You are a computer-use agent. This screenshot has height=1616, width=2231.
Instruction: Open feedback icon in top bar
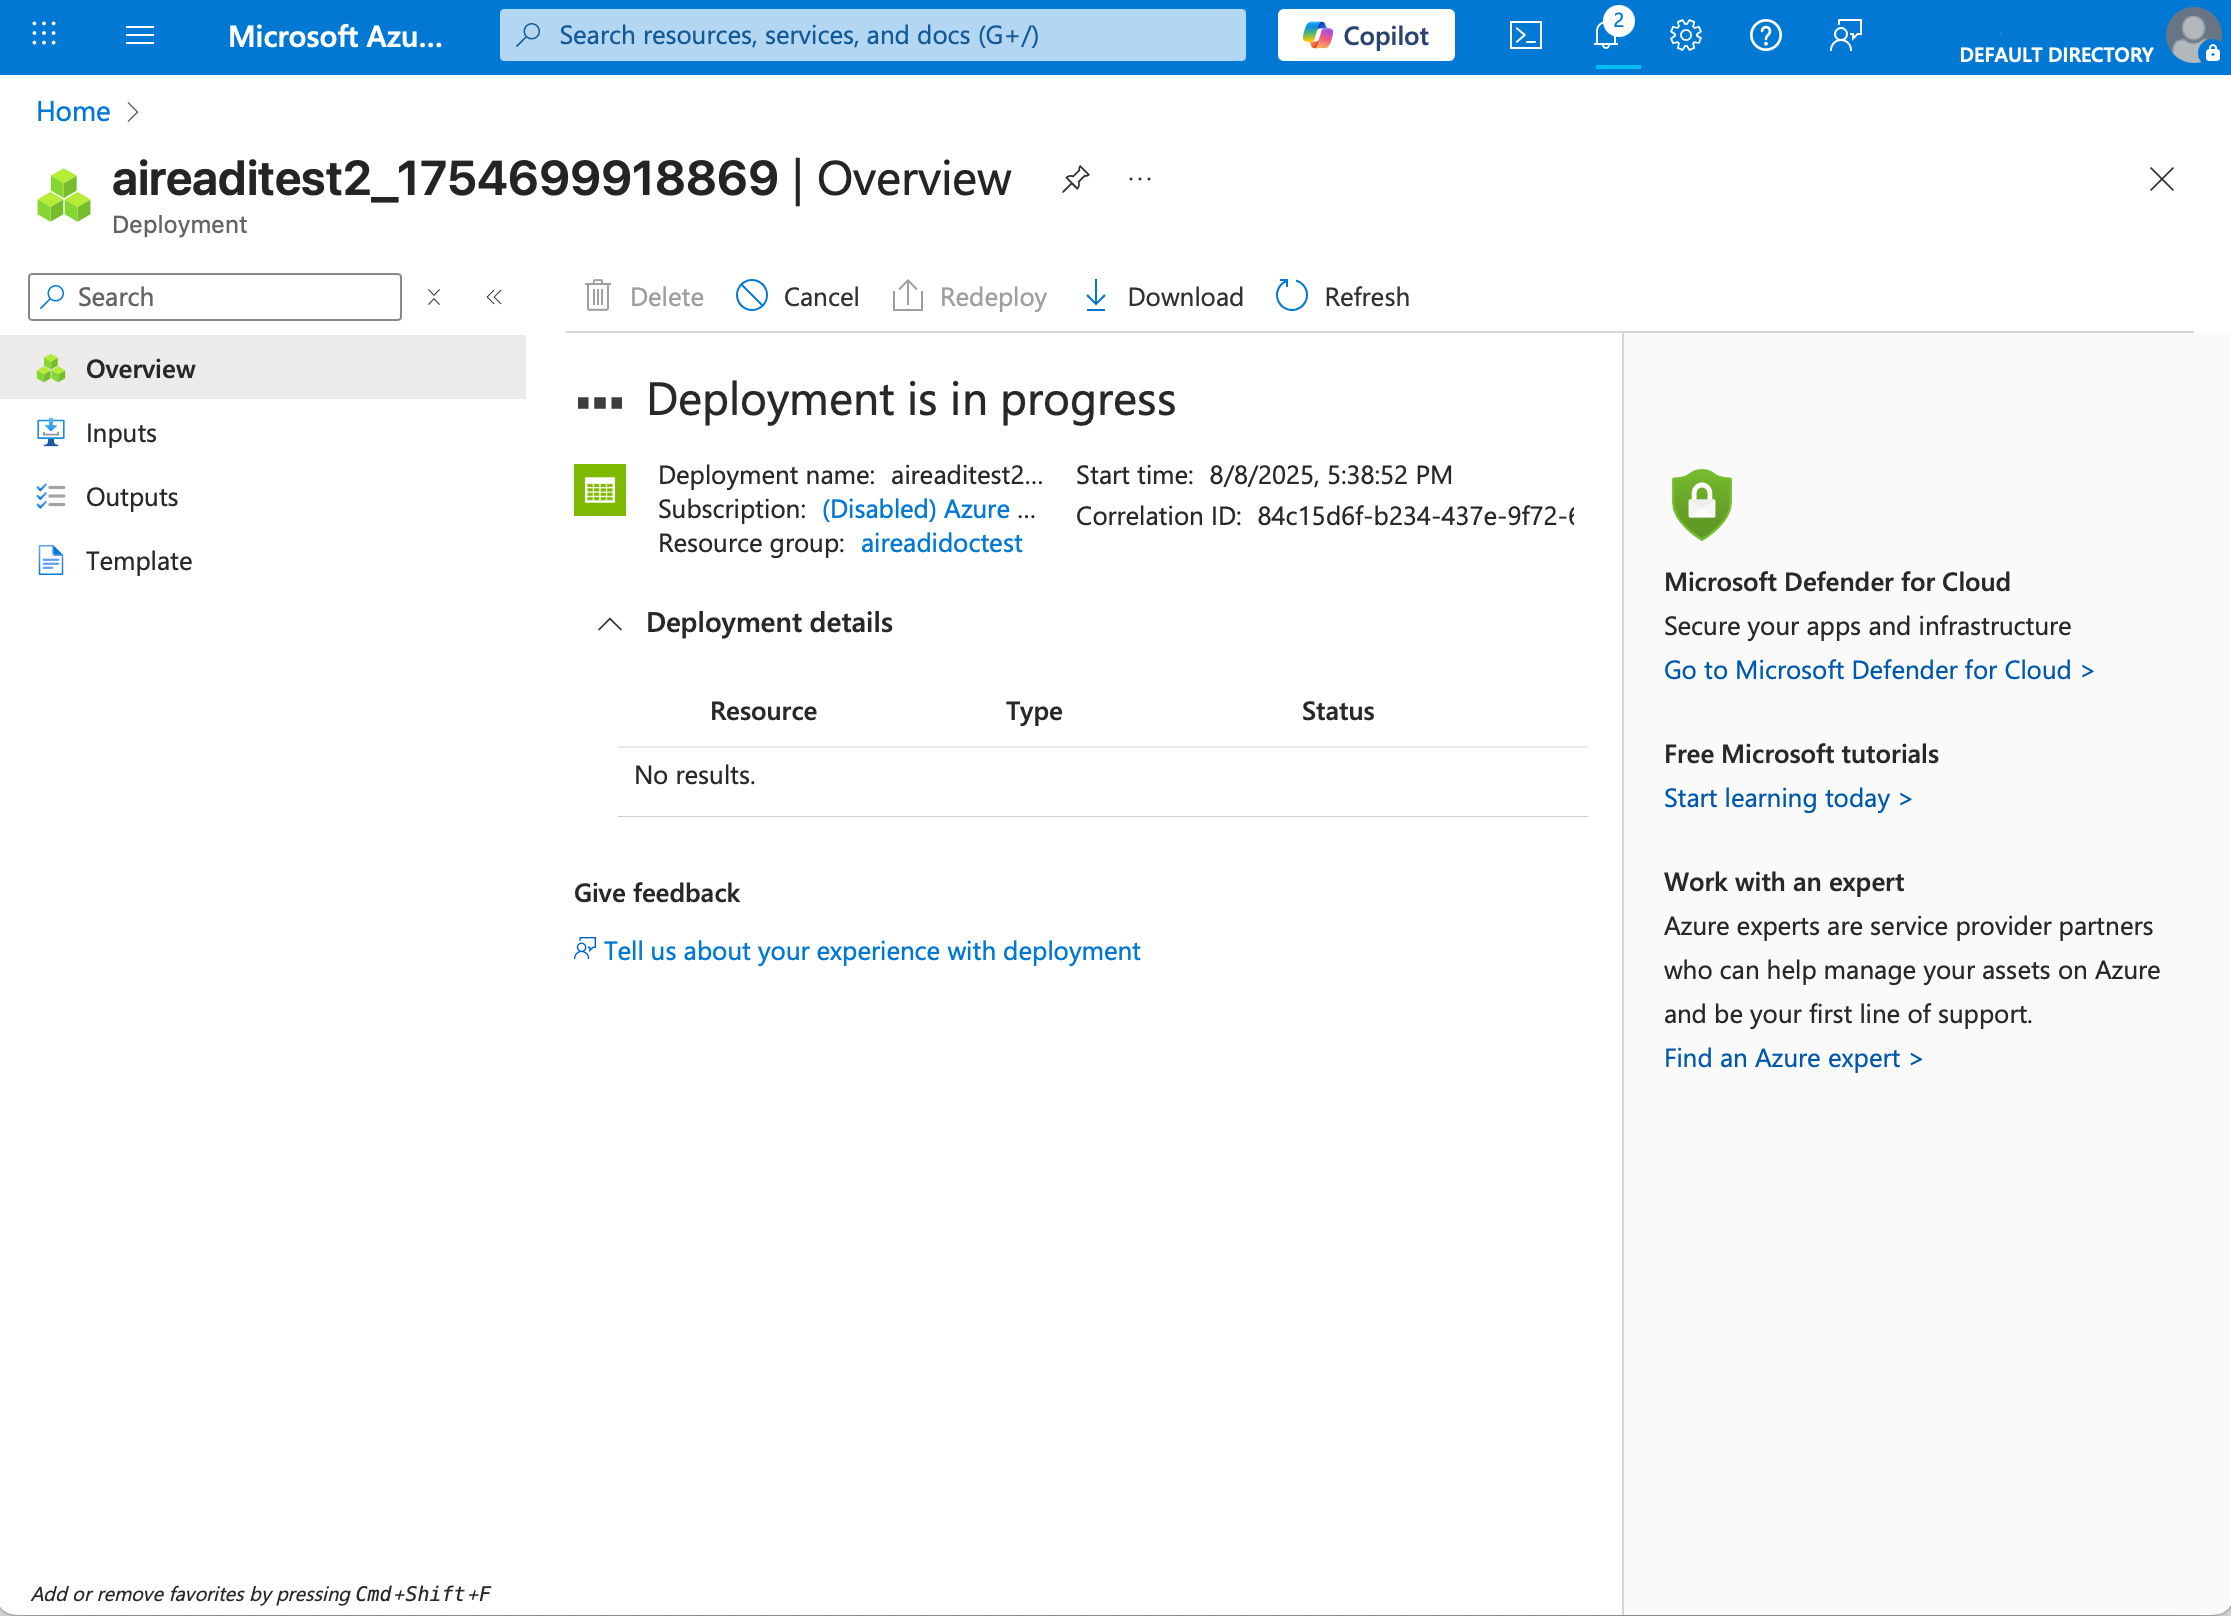tap(1845, 36)
